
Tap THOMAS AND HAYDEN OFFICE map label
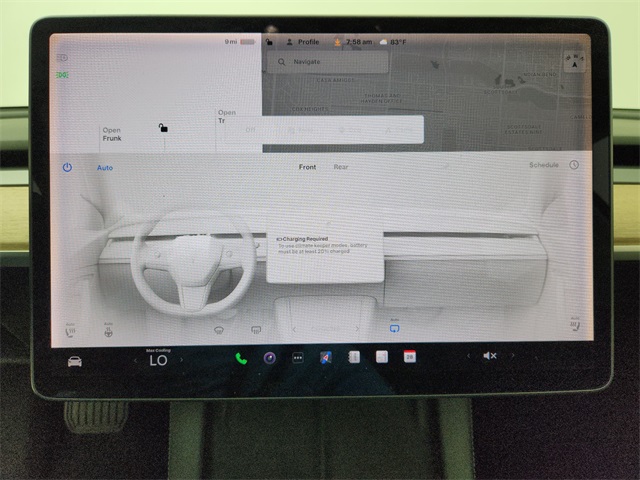(x=382, y=98)
